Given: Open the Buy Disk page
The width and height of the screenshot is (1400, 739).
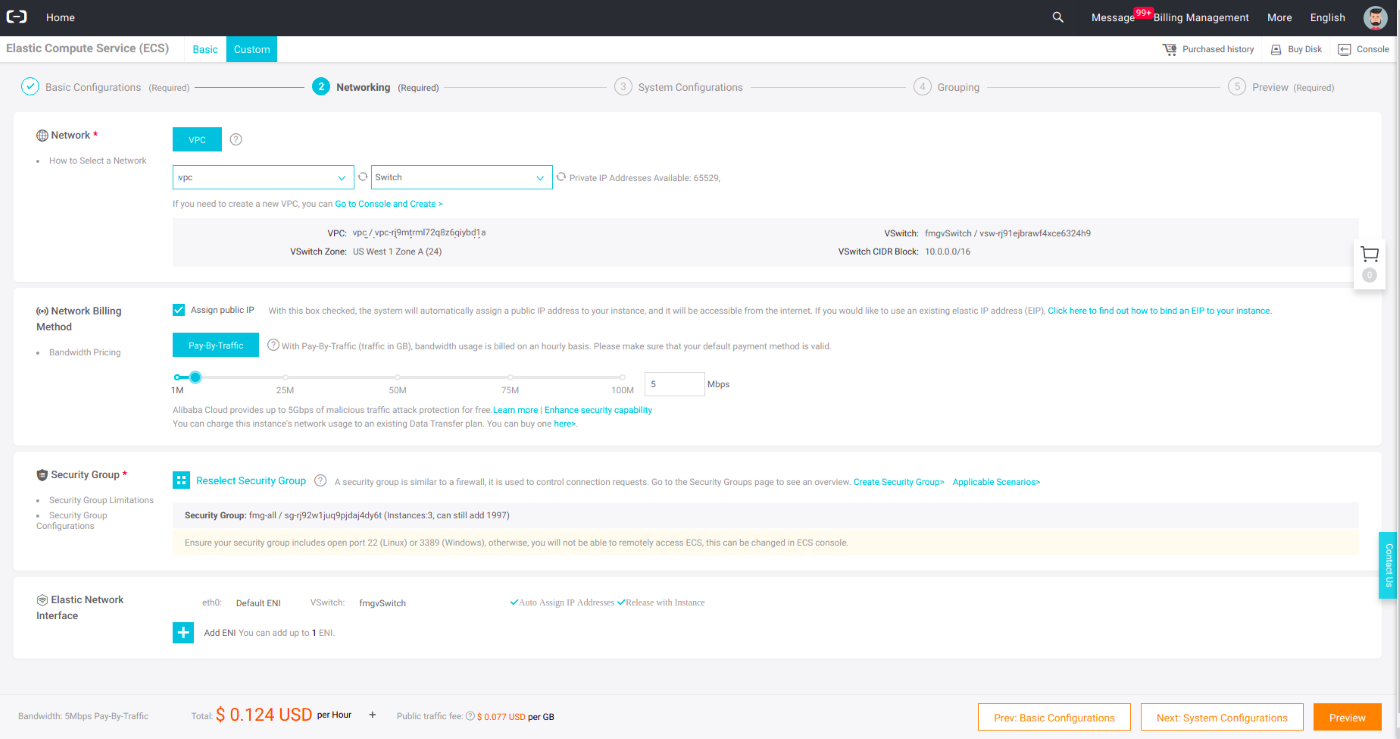Looking at the screenshot, I should tap(1295, 48).
